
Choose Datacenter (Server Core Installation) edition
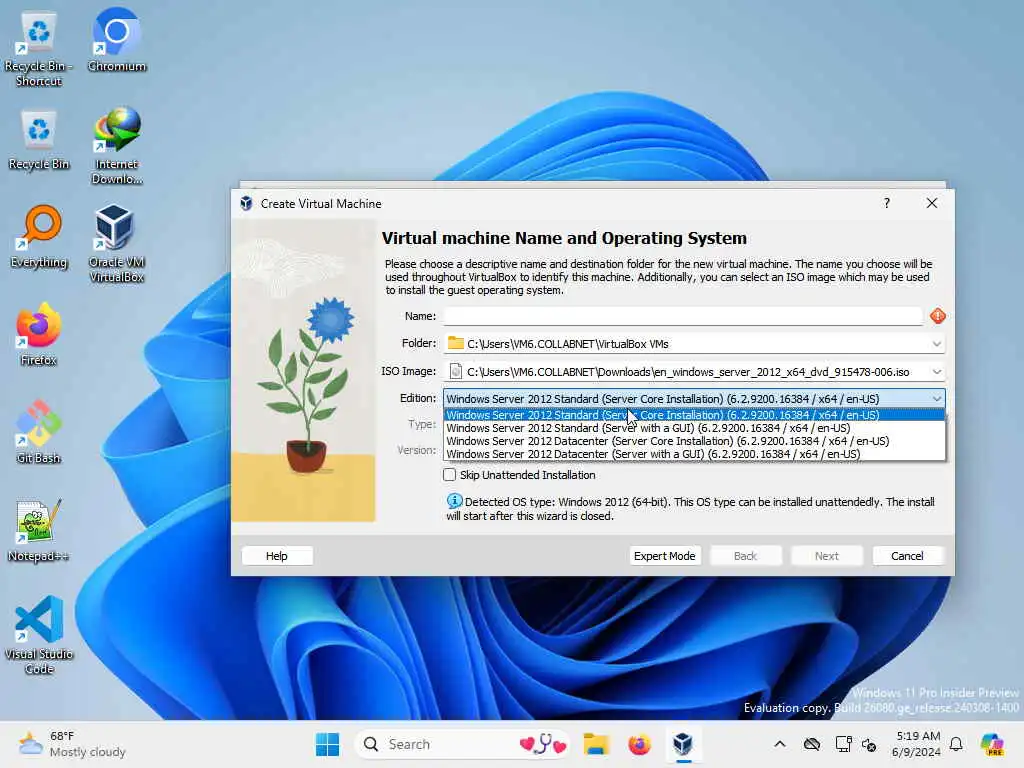(x=694, y=441)
